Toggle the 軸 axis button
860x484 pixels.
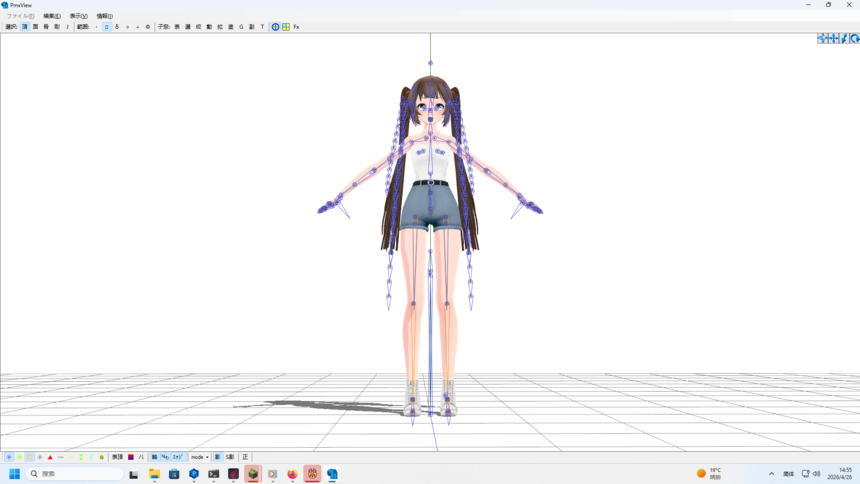(x=155, y=457)
